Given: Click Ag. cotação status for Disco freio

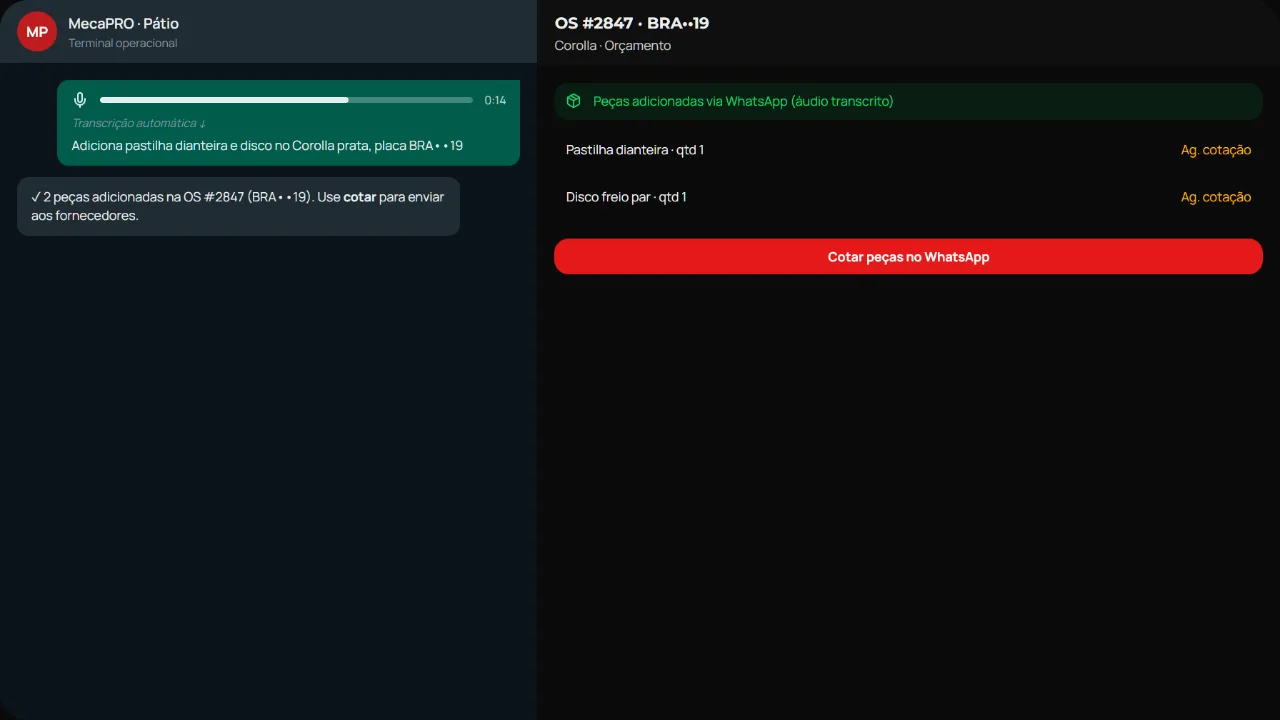Looking at the screenshot, I should (1216, 197).
